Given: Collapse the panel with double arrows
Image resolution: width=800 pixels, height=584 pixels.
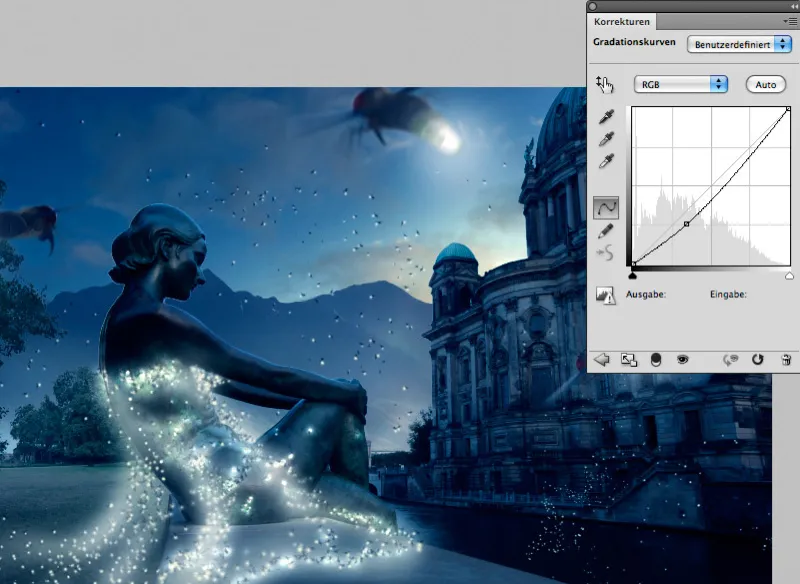Looking at the screenshot, I should click(794, 6).
